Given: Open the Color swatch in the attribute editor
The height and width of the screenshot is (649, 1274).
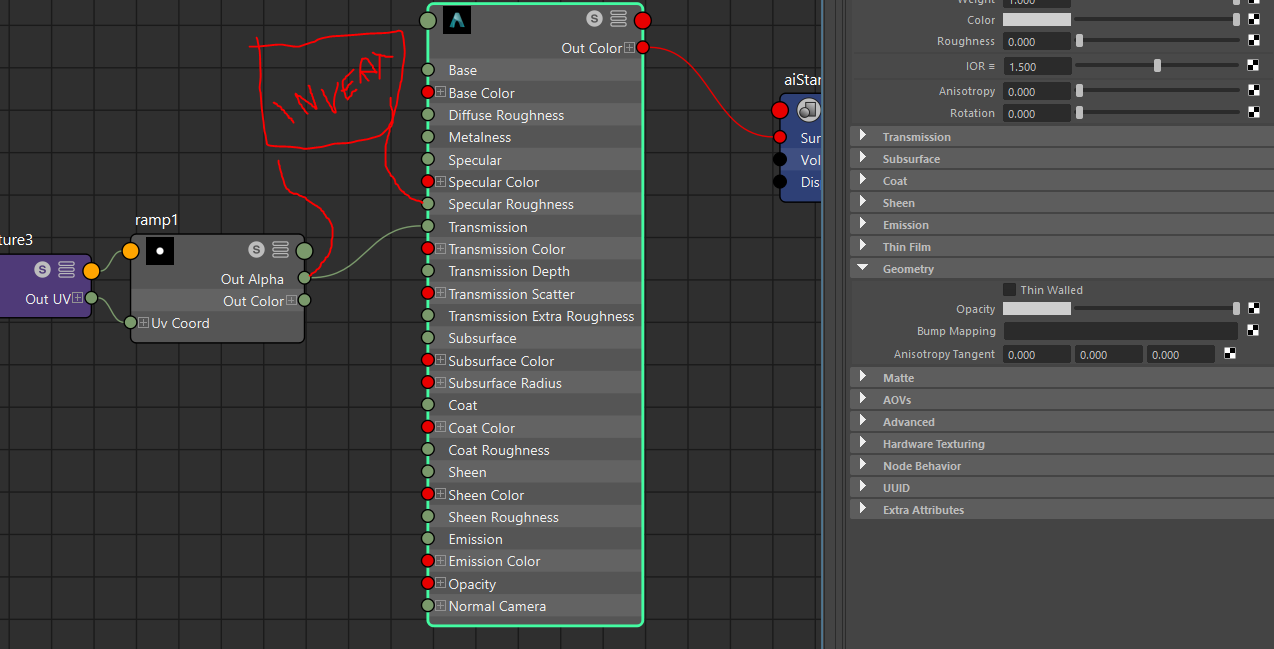Looking at the screenshot, I should [x=1036, y=19].
